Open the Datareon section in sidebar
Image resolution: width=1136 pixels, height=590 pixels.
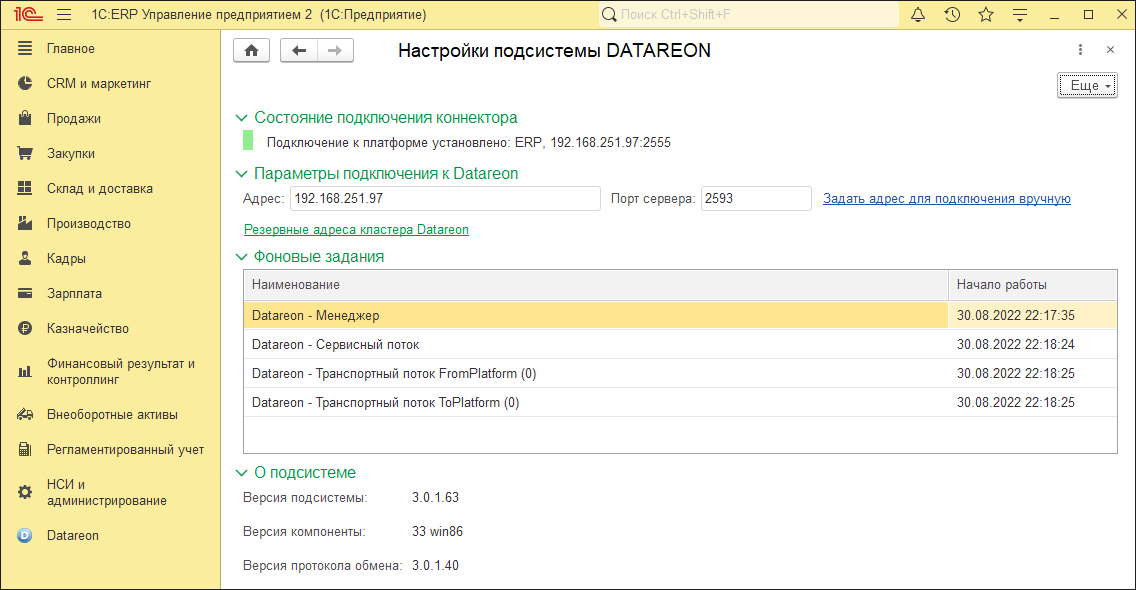72,535
